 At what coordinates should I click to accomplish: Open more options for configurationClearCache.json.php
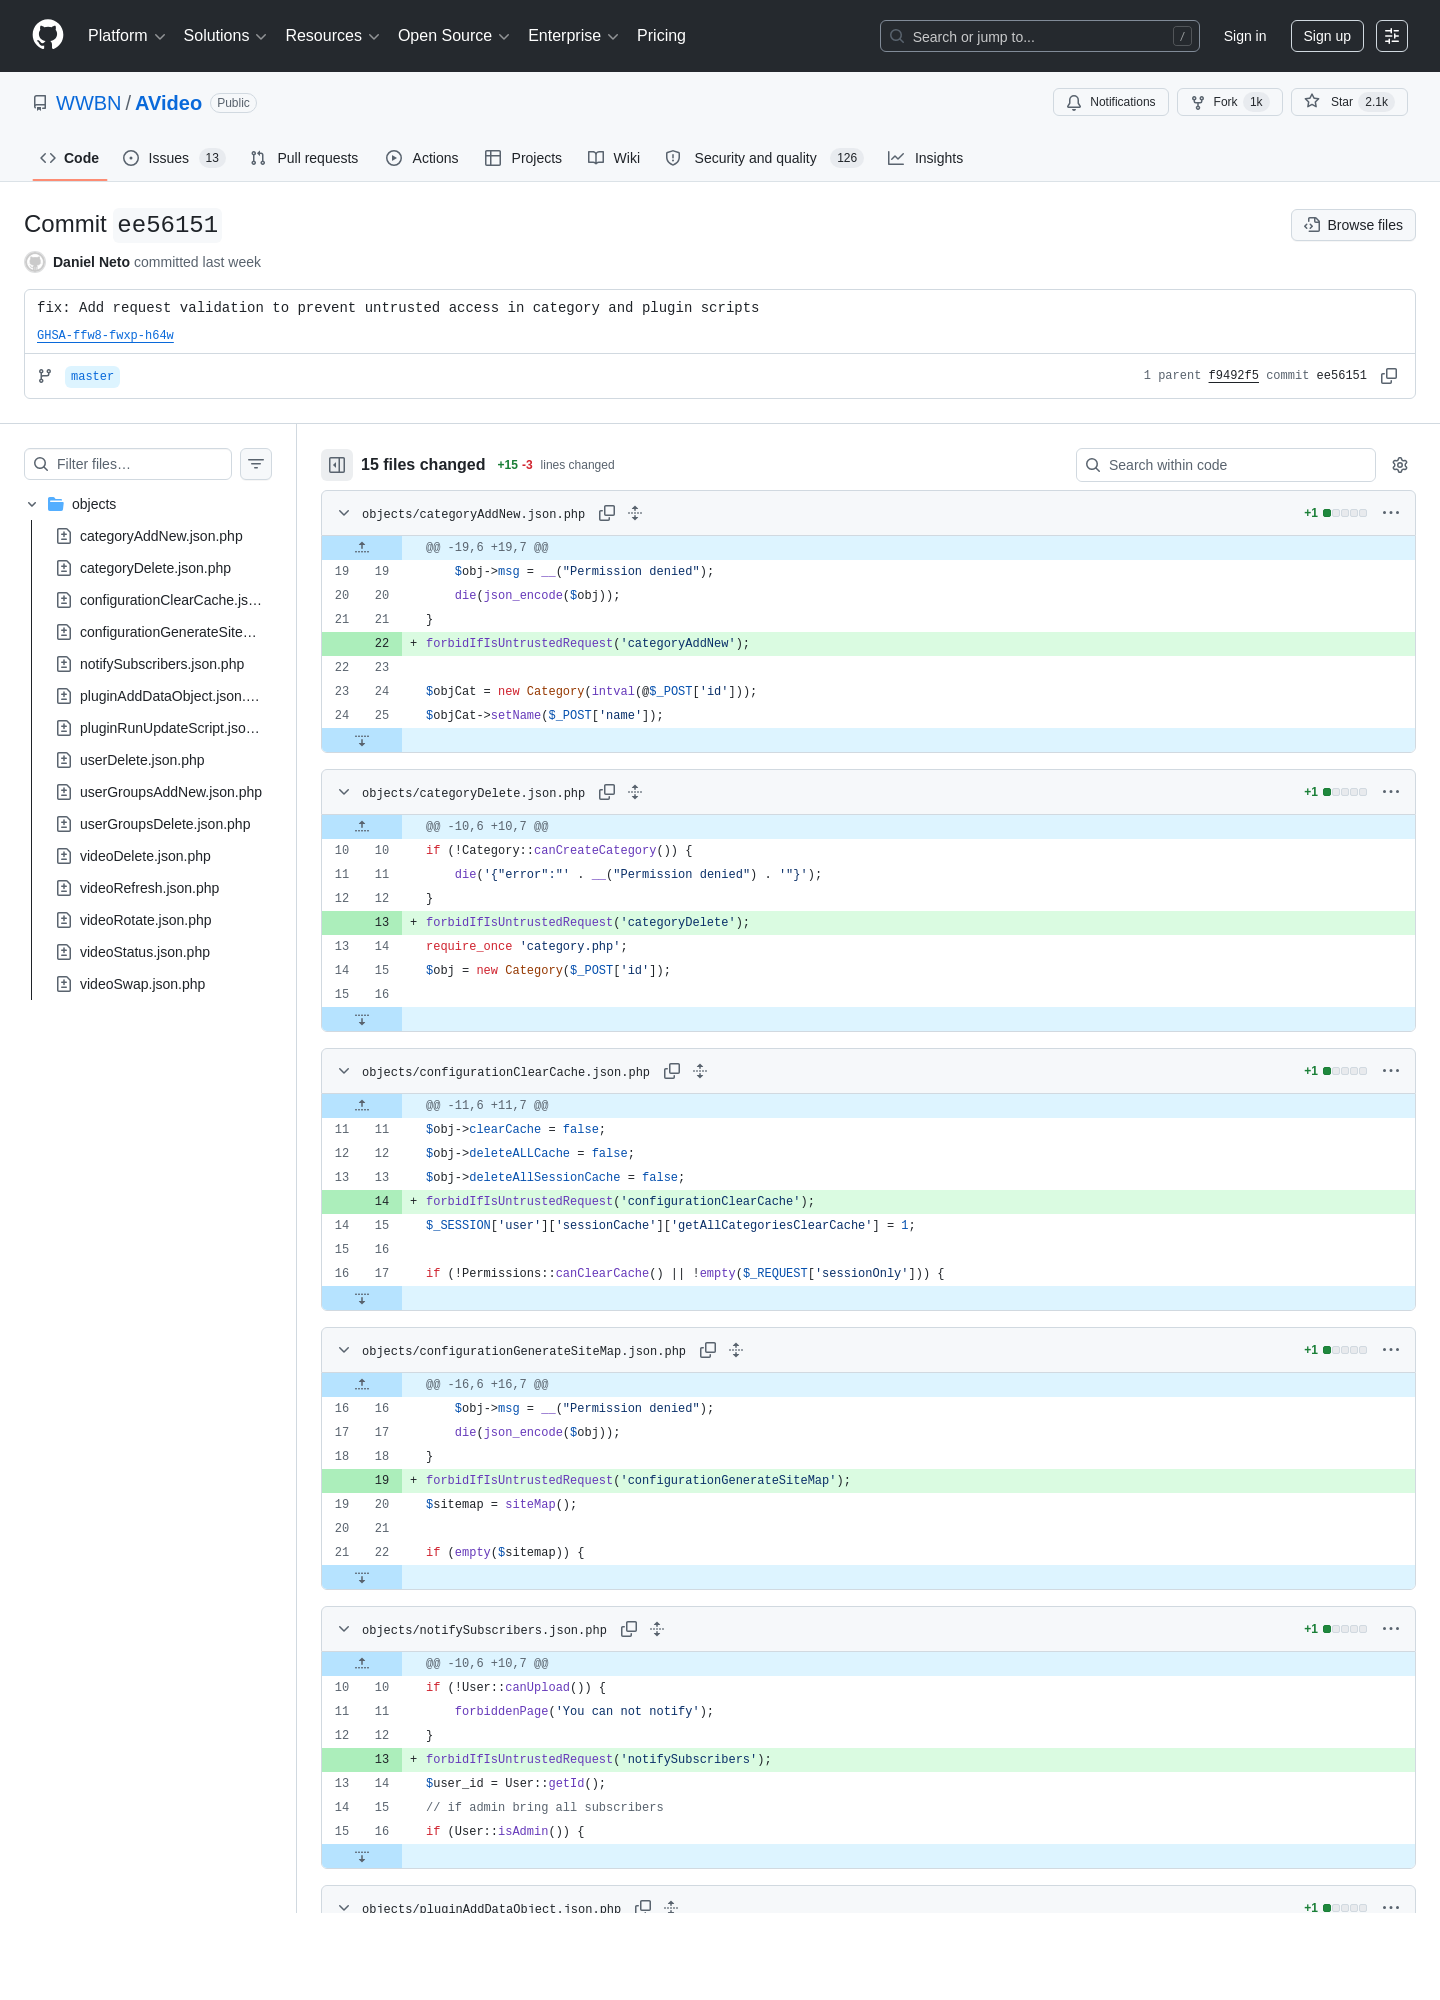click(1391, 1071)
